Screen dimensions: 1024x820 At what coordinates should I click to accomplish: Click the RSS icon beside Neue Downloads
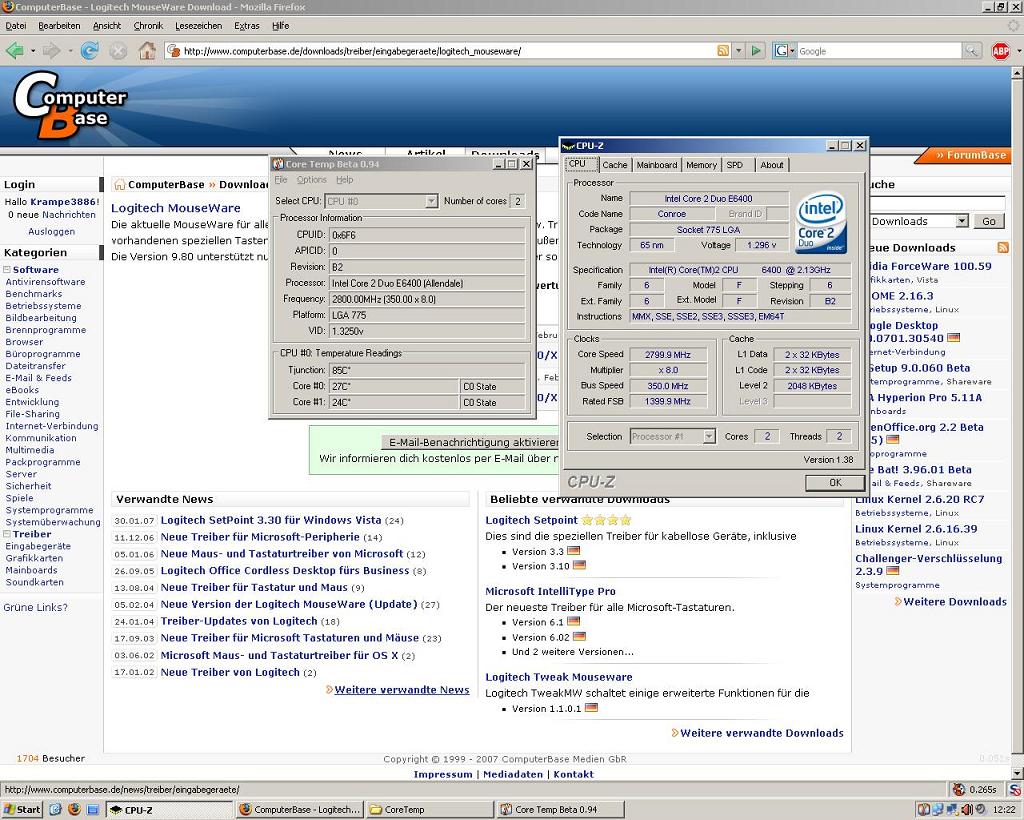pyautogui.click(x=1003, y=247)
